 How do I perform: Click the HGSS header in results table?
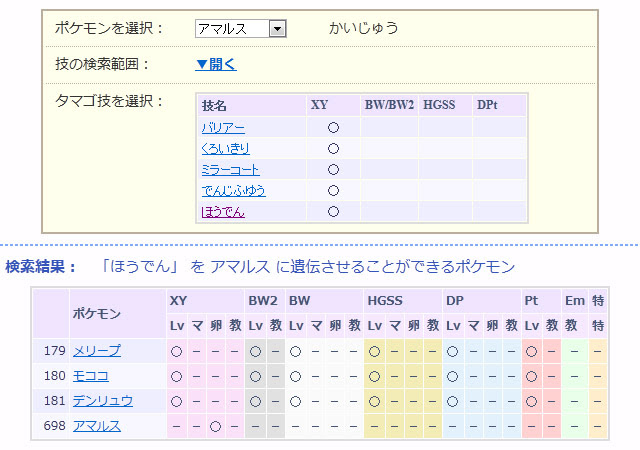click(x=385, y=301)
